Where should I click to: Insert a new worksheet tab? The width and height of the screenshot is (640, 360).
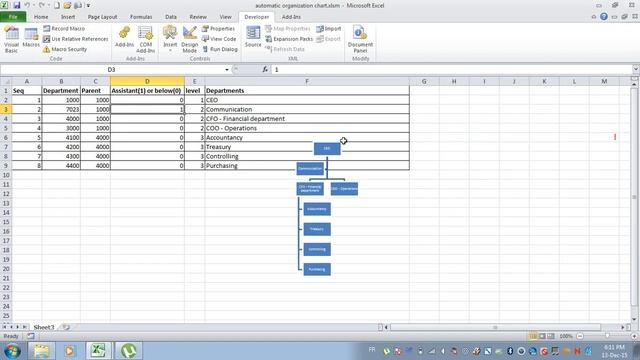pyautogui.click(x=66, y=327)
